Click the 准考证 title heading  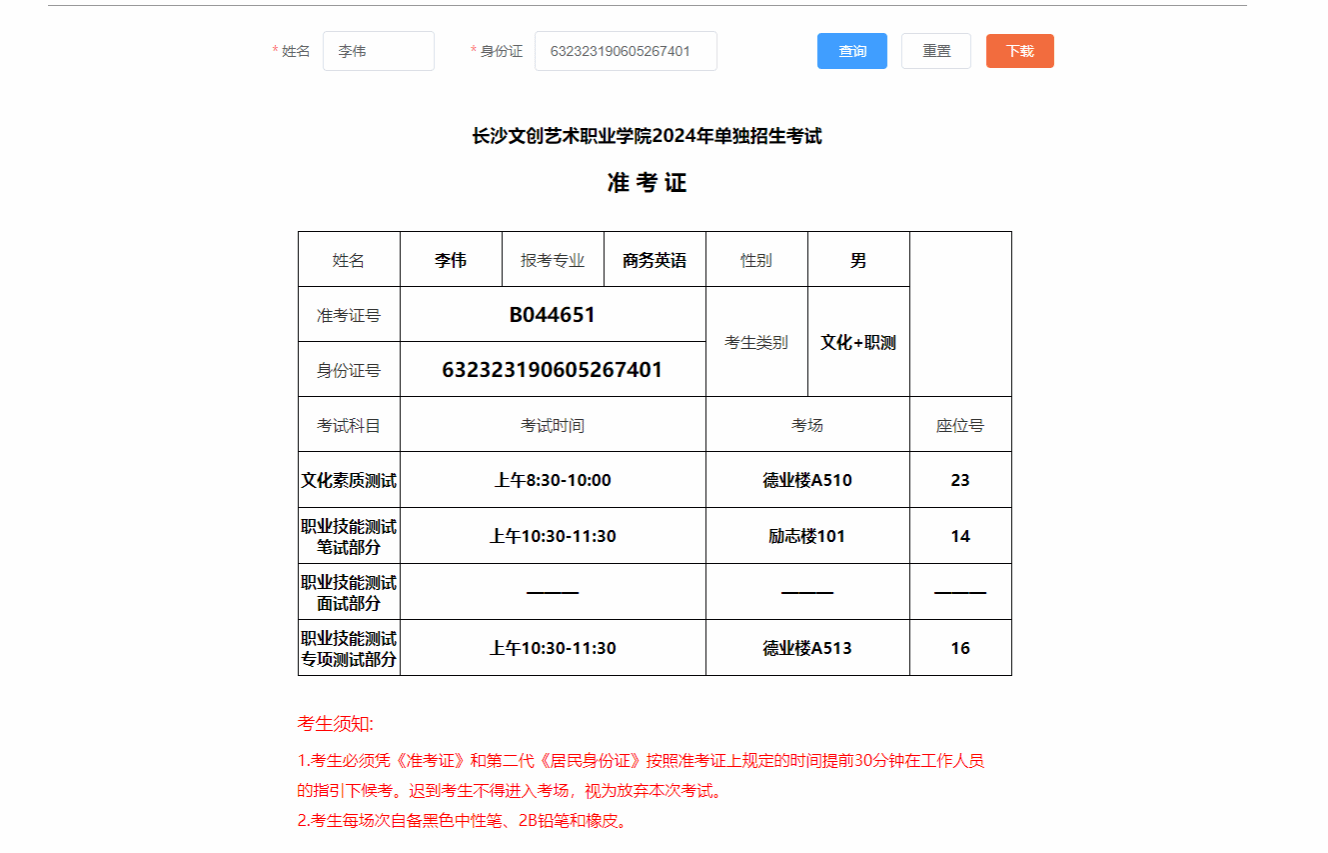[x=647, y=183]
